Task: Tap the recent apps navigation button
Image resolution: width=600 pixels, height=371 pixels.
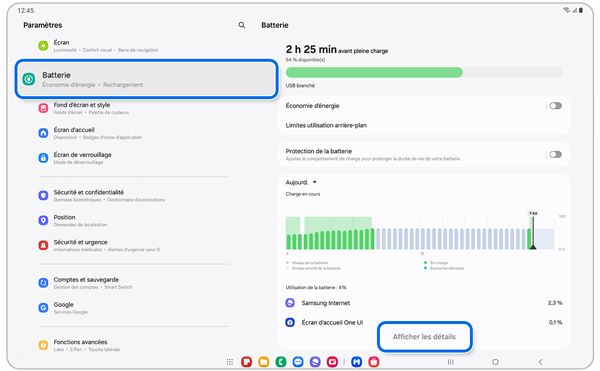Action: click(x=451, y=362)
